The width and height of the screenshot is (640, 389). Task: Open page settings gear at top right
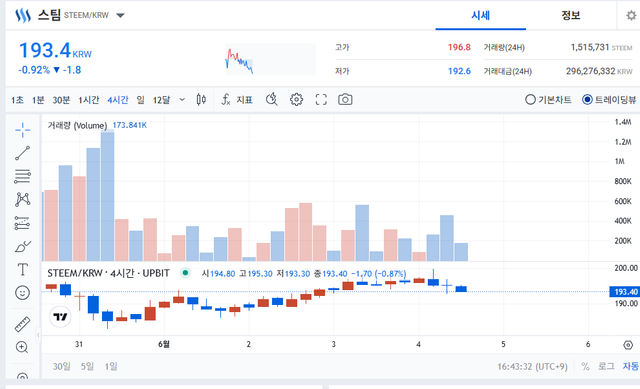[631, 16]
